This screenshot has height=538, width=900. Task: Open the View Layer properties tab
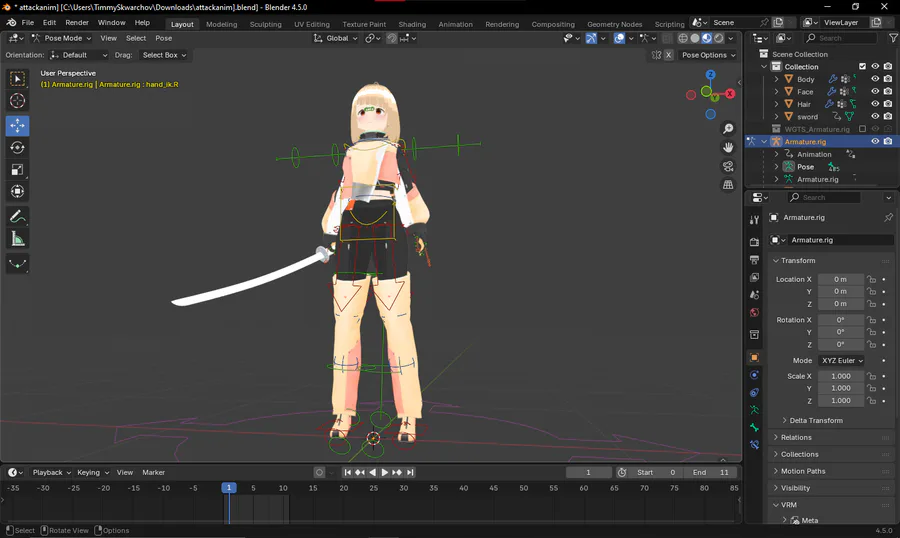754,277
